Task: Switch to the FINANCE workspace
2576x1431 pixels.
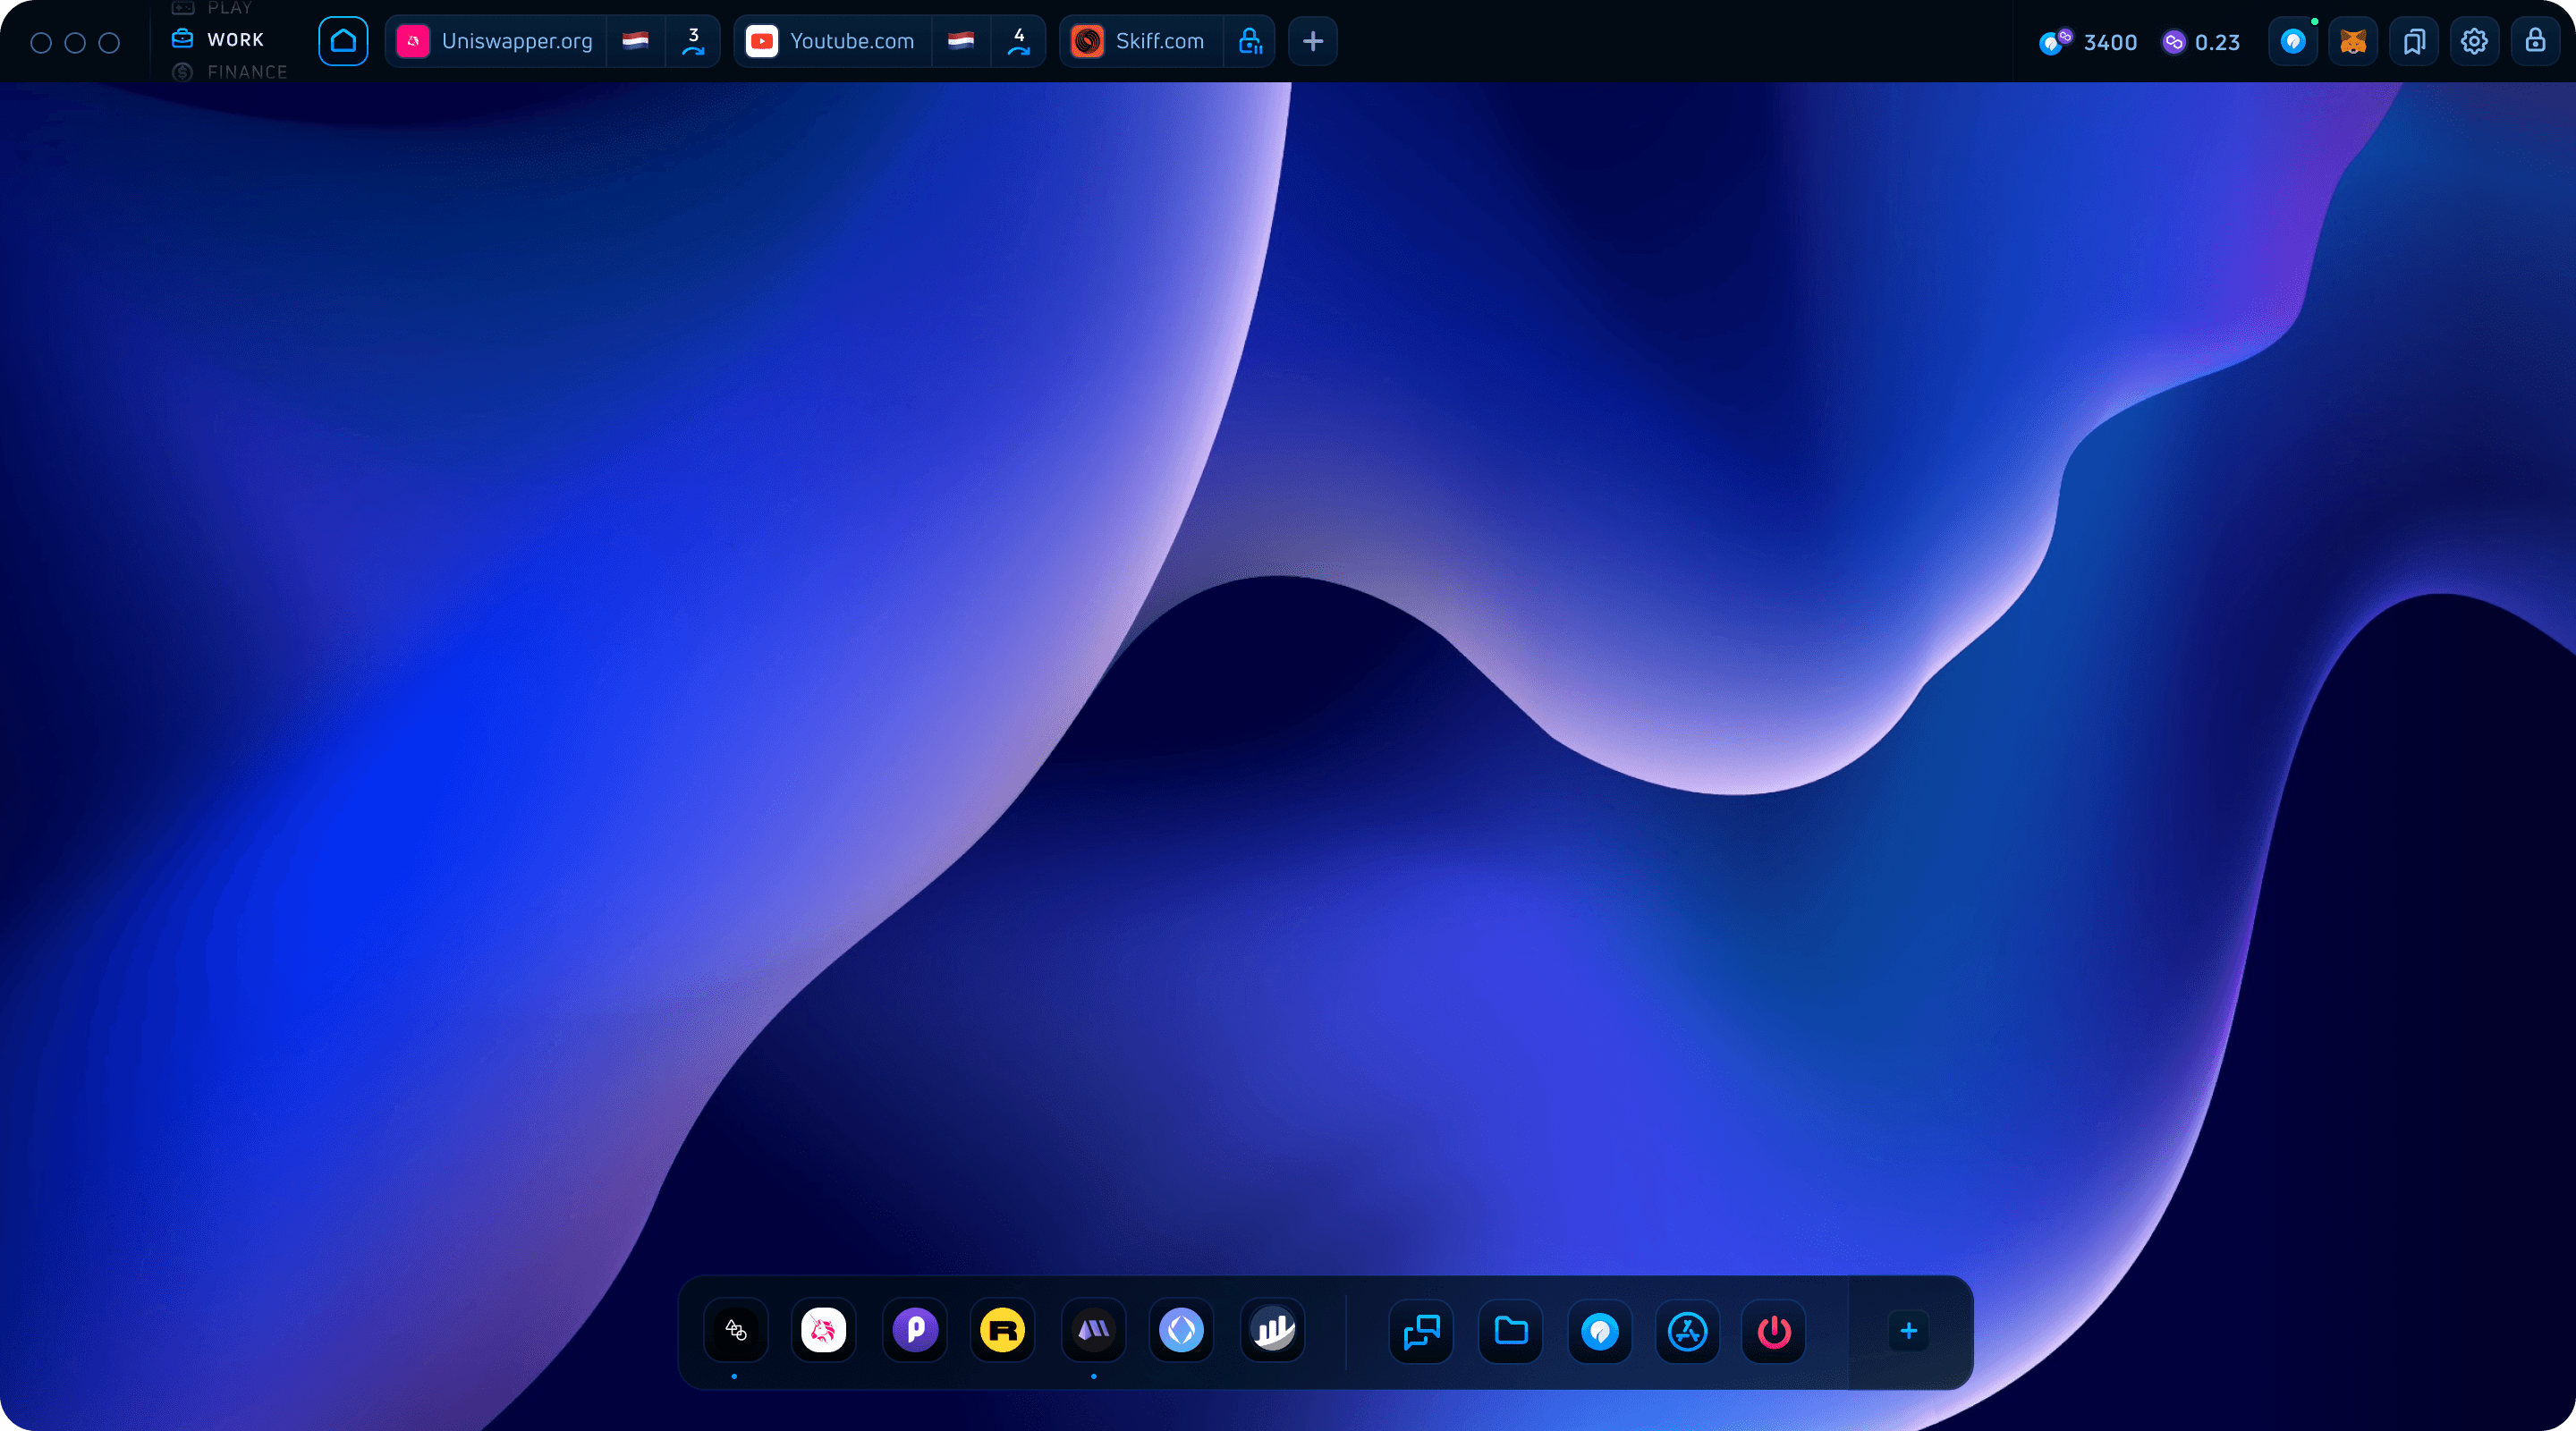Action: (246, 72)
